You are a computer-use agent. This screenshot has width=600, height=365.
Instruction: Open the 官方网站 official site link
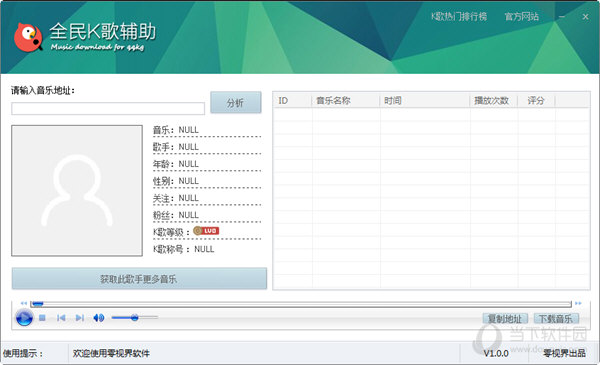[522, 16]
